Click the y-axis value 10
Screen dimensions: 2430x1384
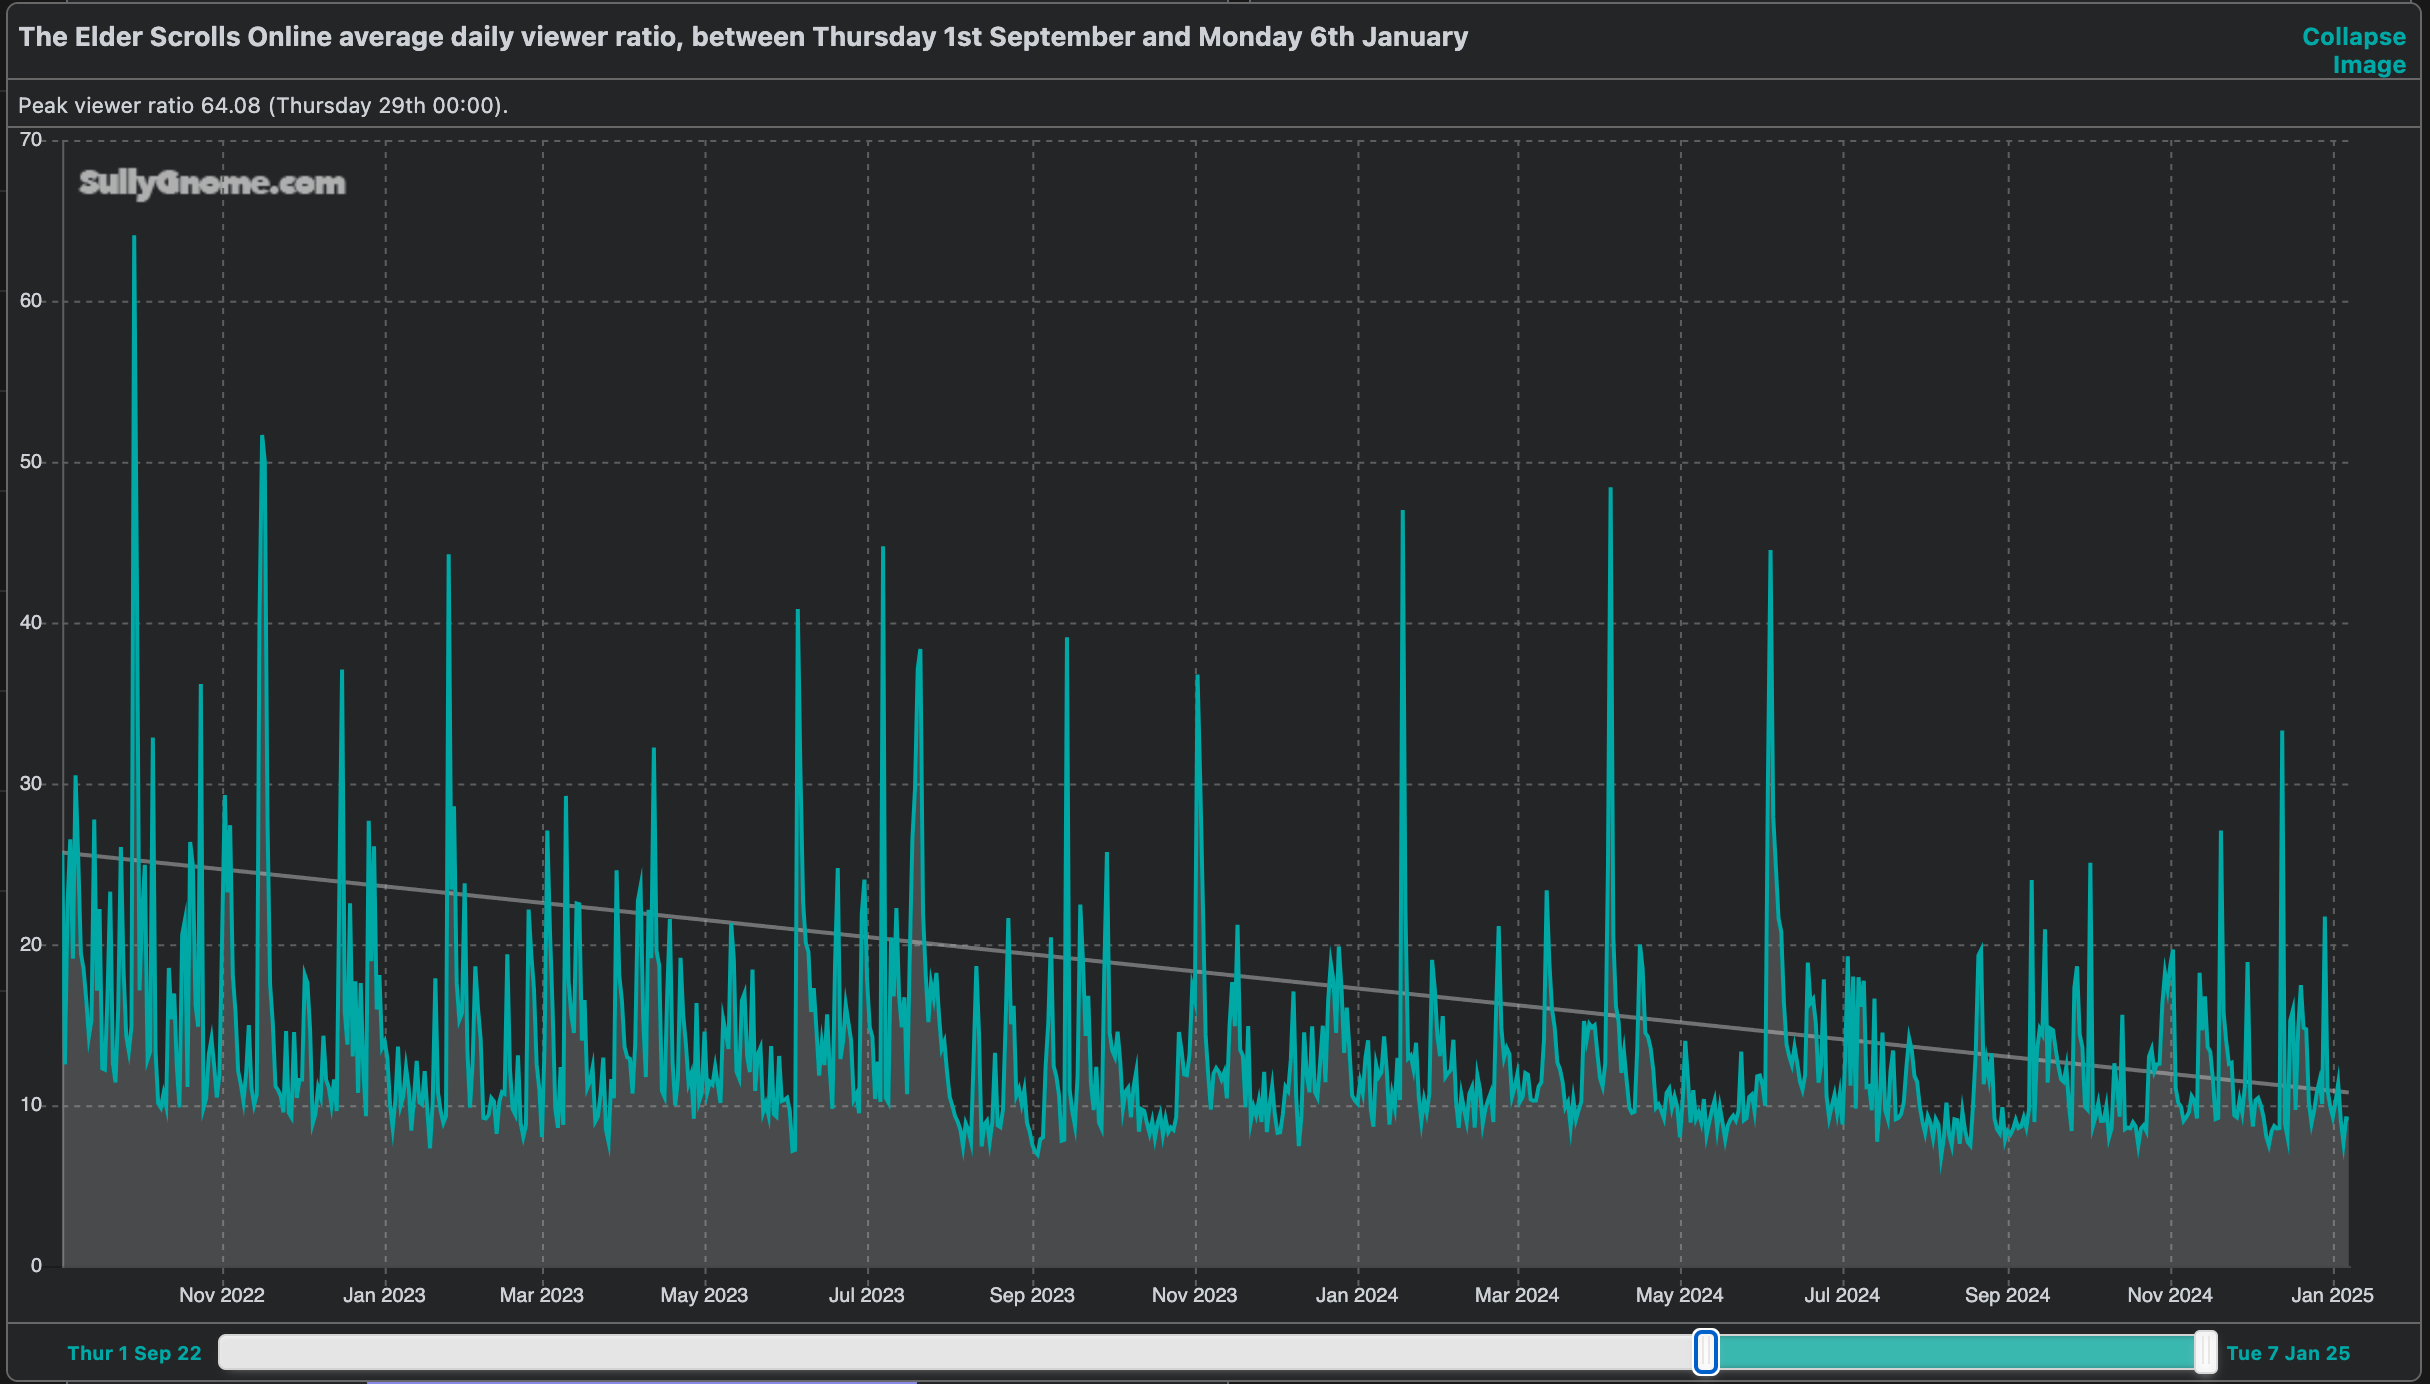pos(31,1105)
